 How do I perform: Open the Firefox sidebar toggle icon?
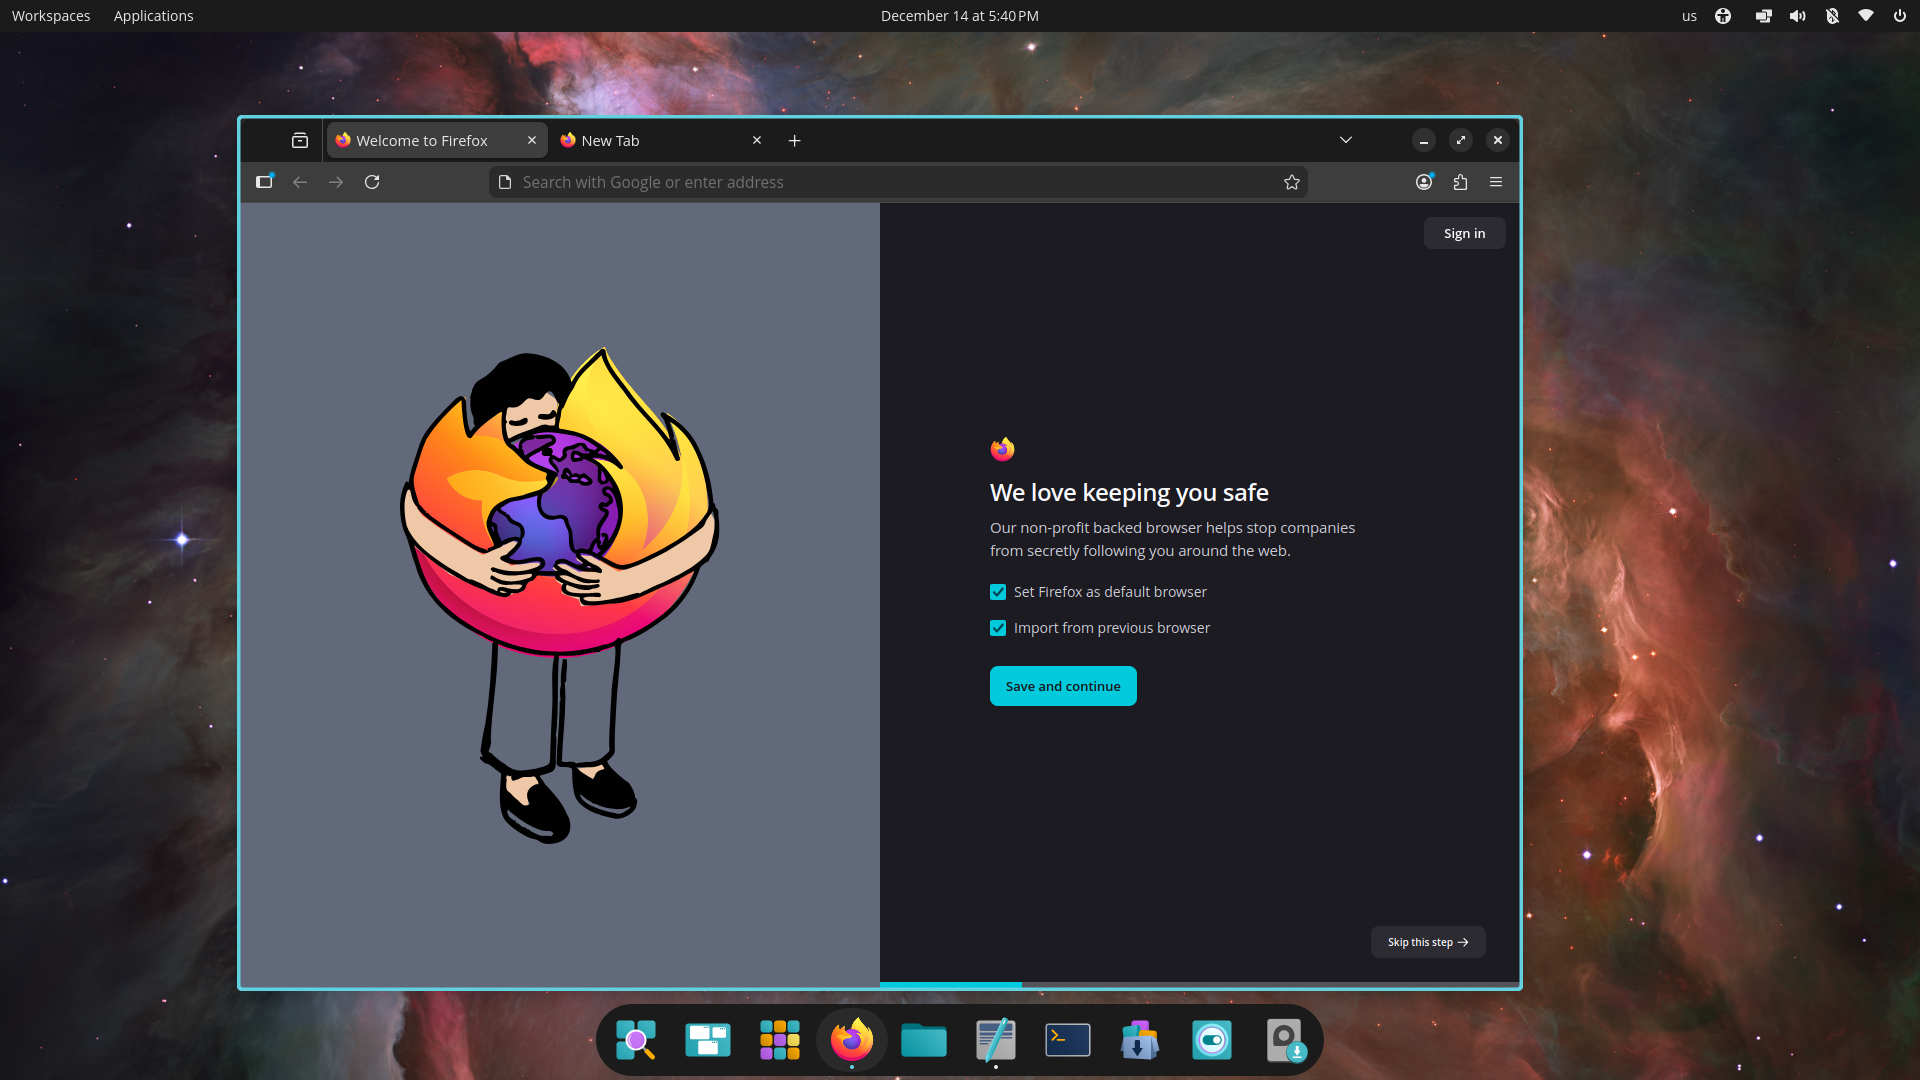[x=264, y=182]
